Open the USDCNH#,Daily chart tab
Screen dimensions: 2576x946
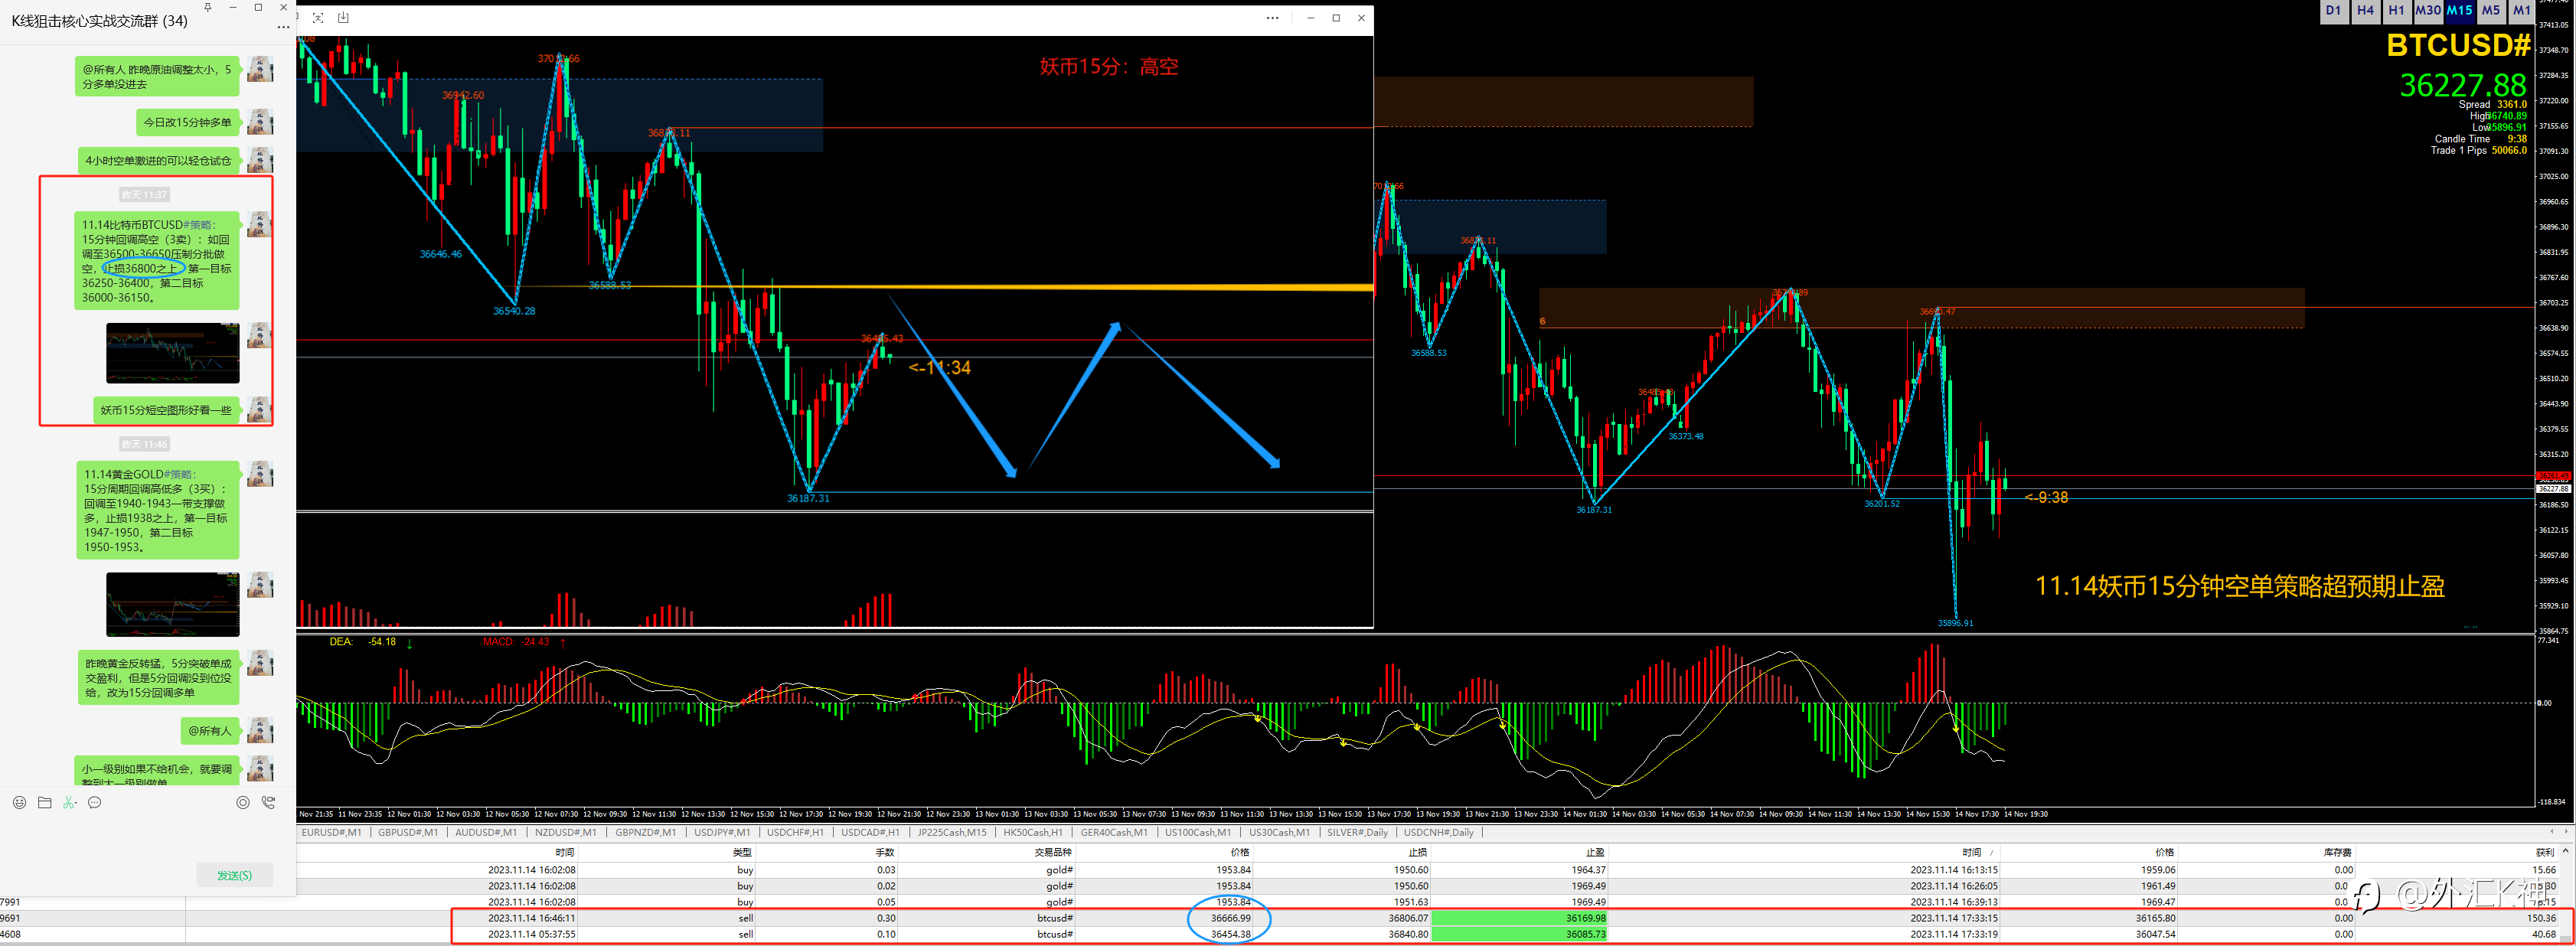coord(1439,832)
